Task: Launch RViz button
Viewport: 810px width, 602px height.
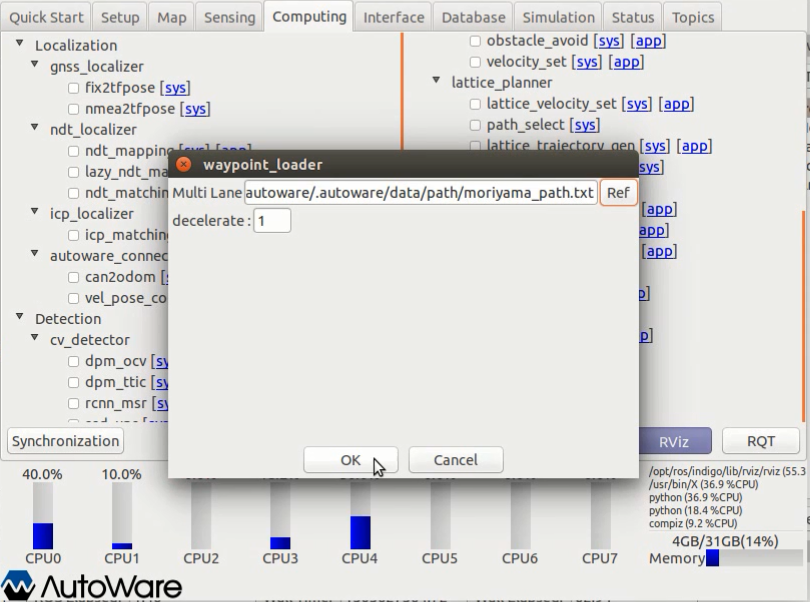Action: coord(674,441)
